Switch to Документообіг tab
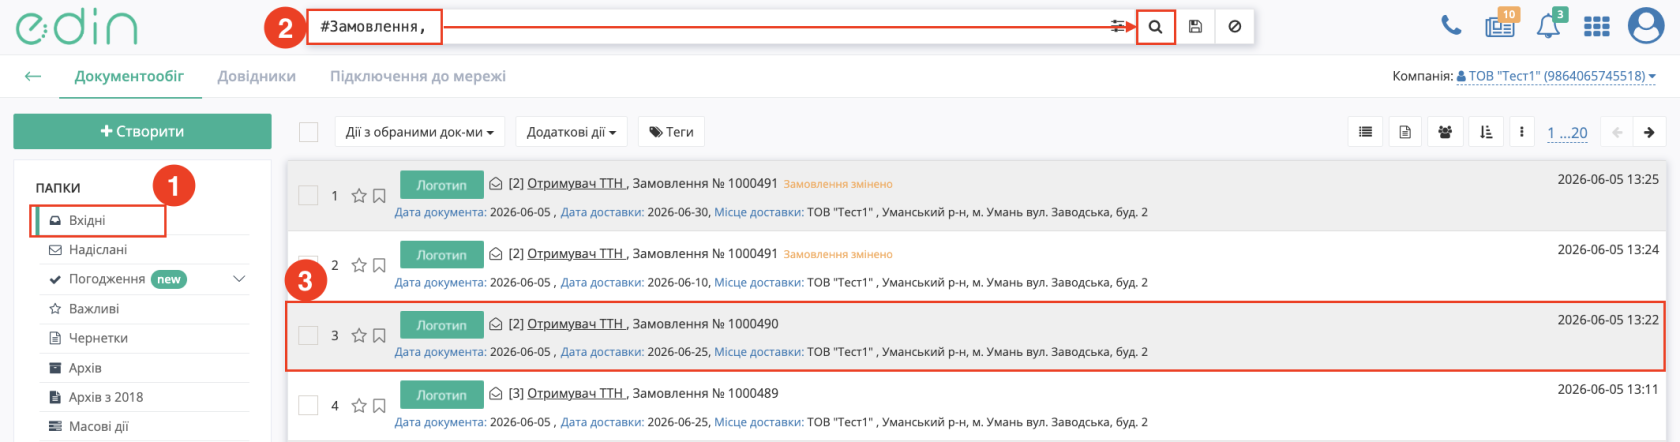The height and width of the screenshot is (442, 1680). click(129, 76)
